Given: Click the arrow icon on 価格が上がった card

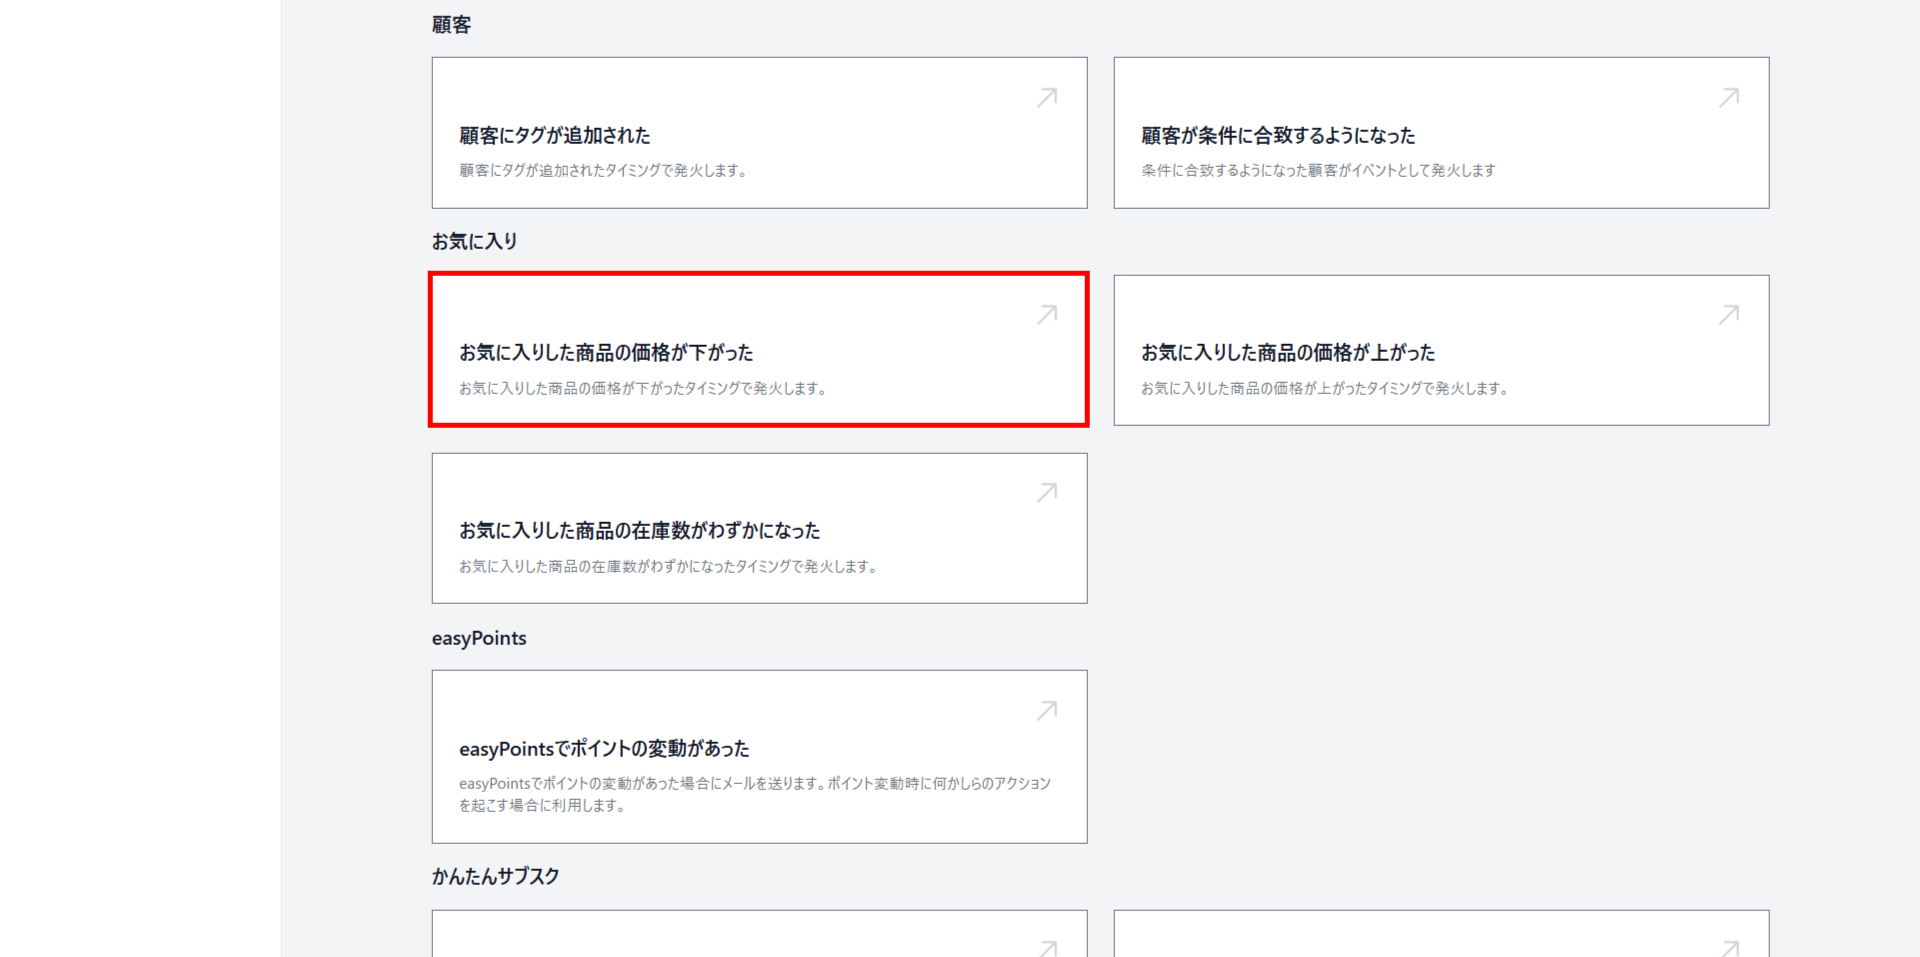Looking at the screenshot, I should tap(1729, 315).
